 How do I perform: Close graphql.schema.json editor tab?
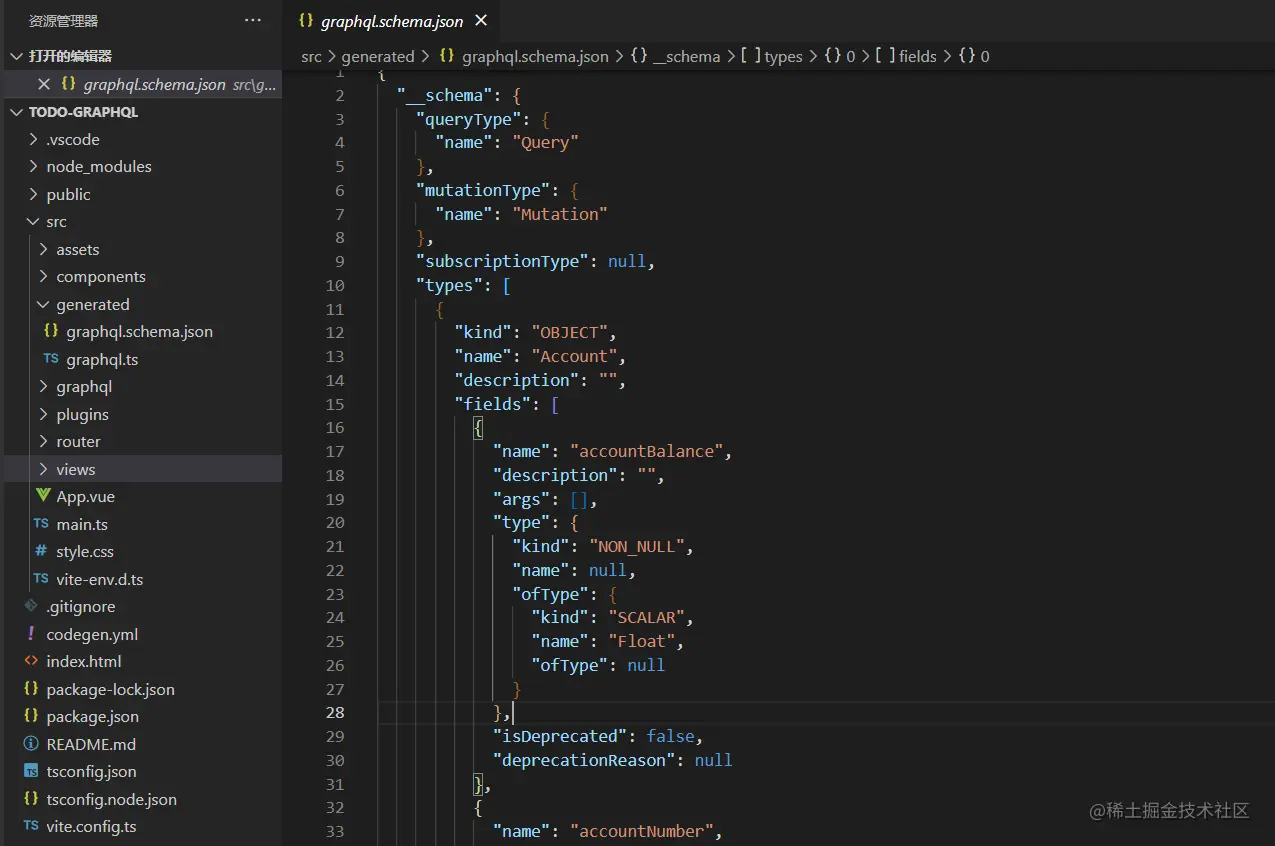[x=481, y=21]
